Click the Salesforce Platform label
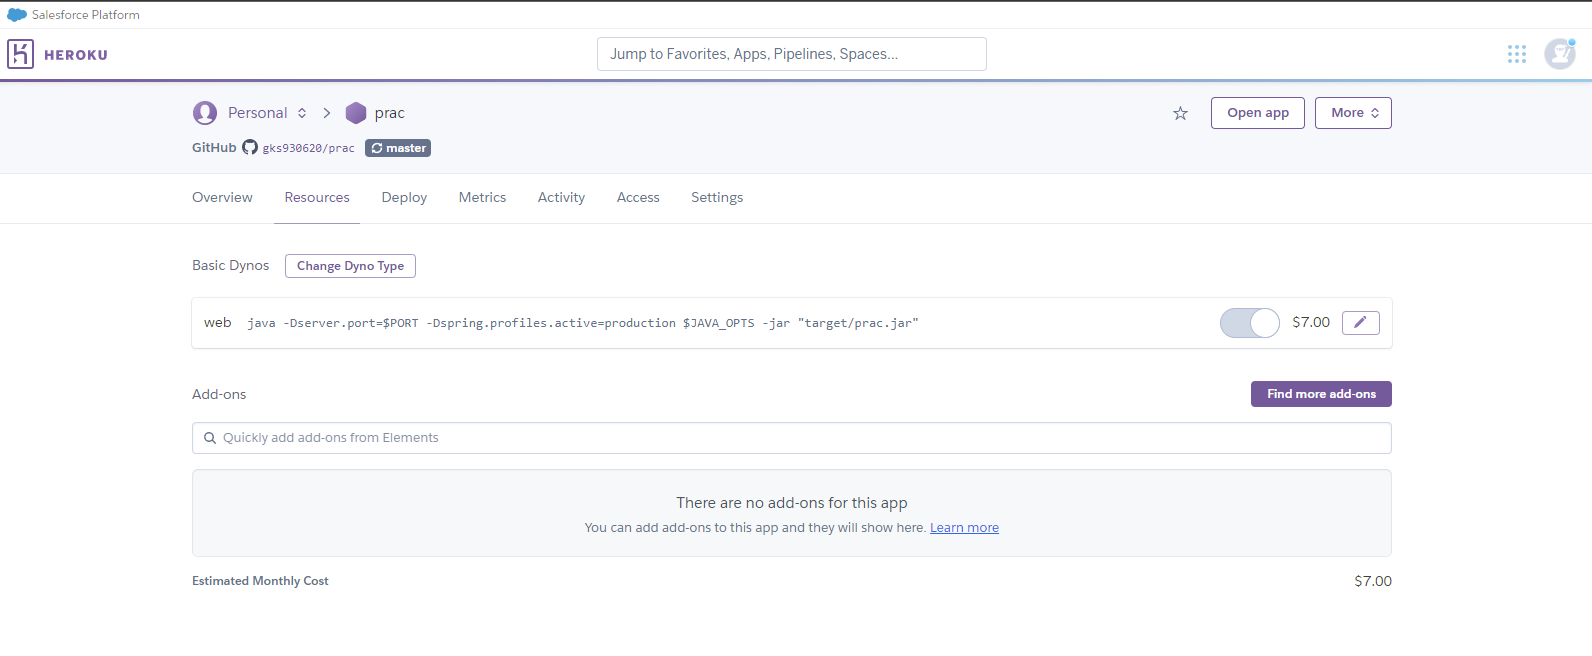 [x=86, y=15]
